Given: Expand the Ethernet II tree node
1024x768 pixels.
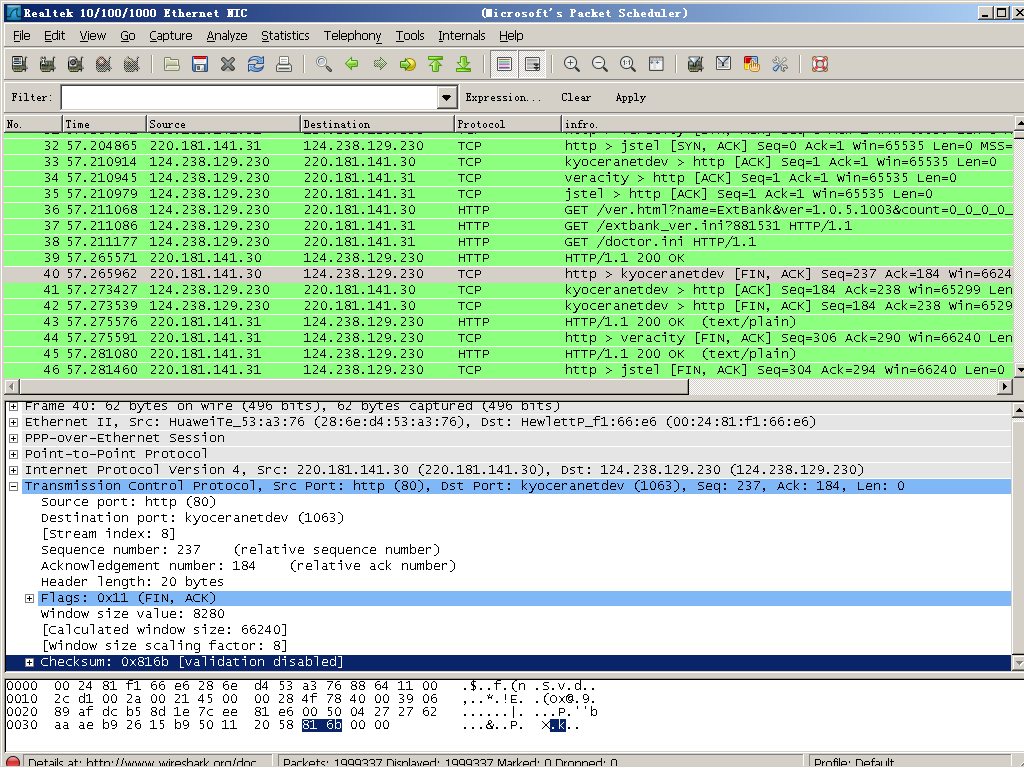Looking at the screenshot, I should [x=13, y=422].
